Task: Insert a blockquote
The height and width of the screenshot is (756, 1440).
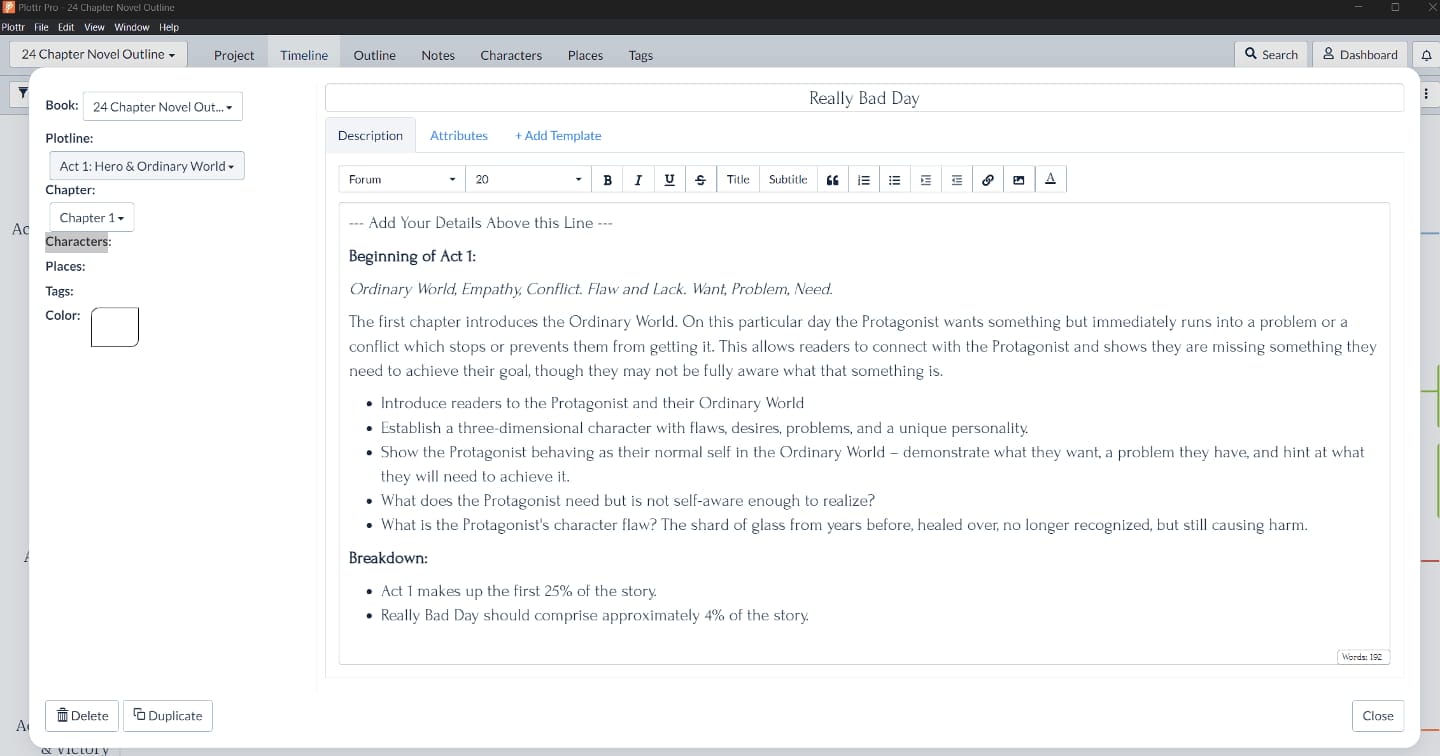Action: (x=832, y=179)
